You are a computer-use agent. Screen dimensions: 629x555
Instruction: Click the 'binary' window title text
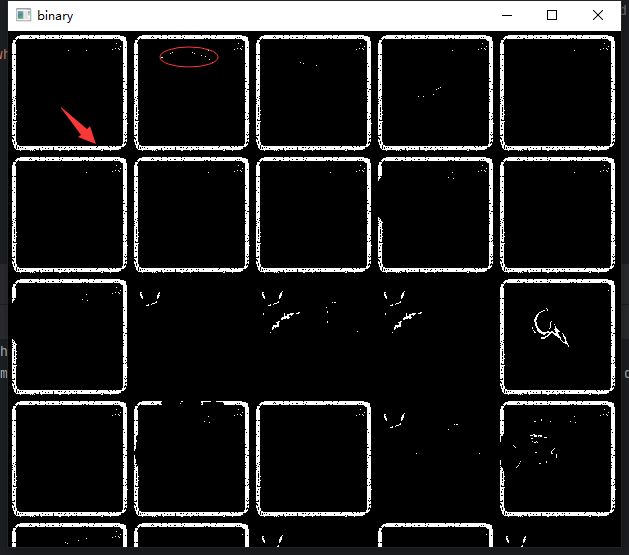(55, 16)
